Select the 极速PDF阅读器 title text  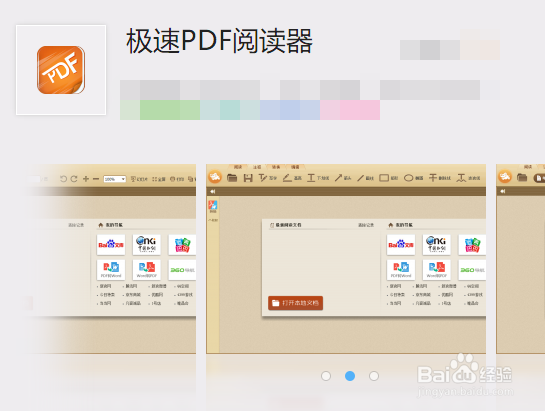tap(219, 41)
